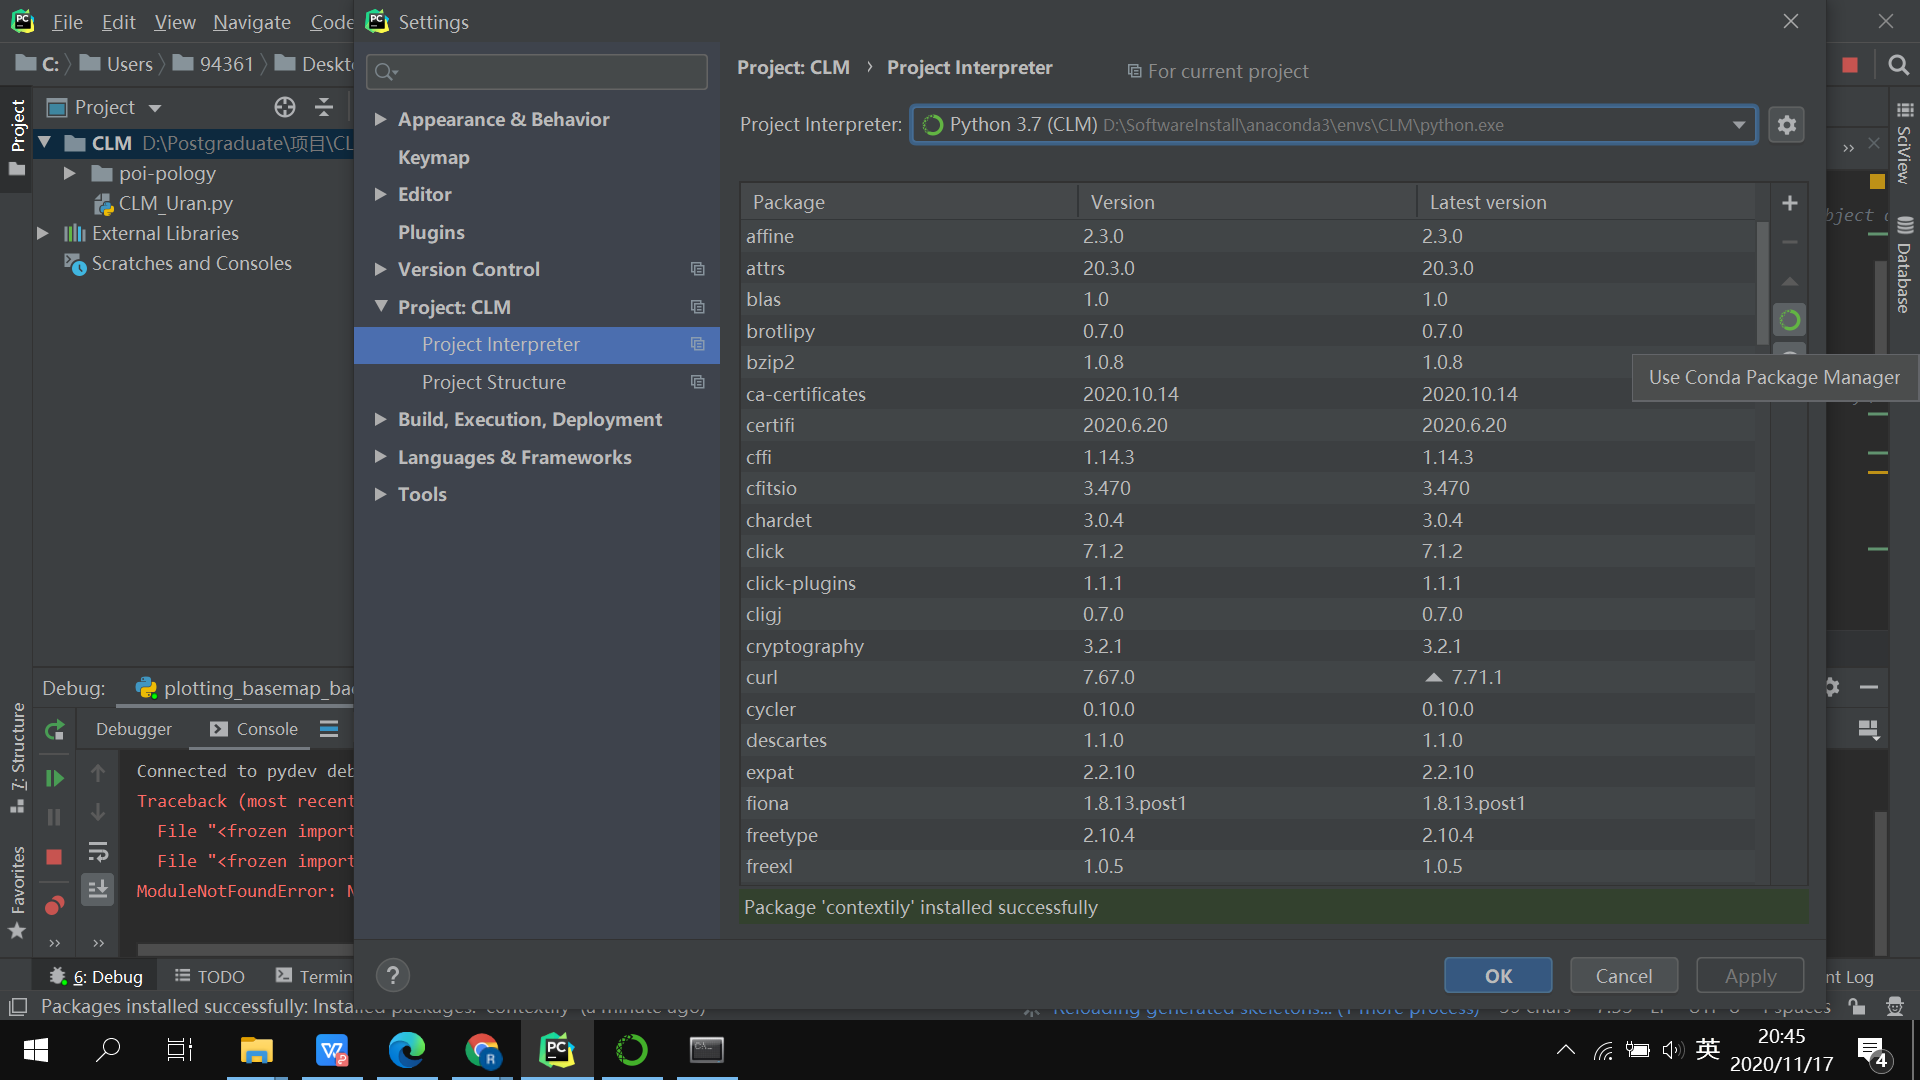
Task: Open the interpreter gear settings icon
Action: click(x=1786, y=125)
